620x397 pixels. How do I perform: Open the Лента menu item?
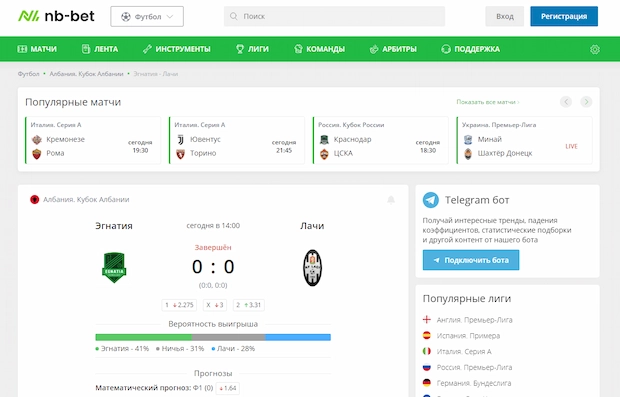(100, 49)
